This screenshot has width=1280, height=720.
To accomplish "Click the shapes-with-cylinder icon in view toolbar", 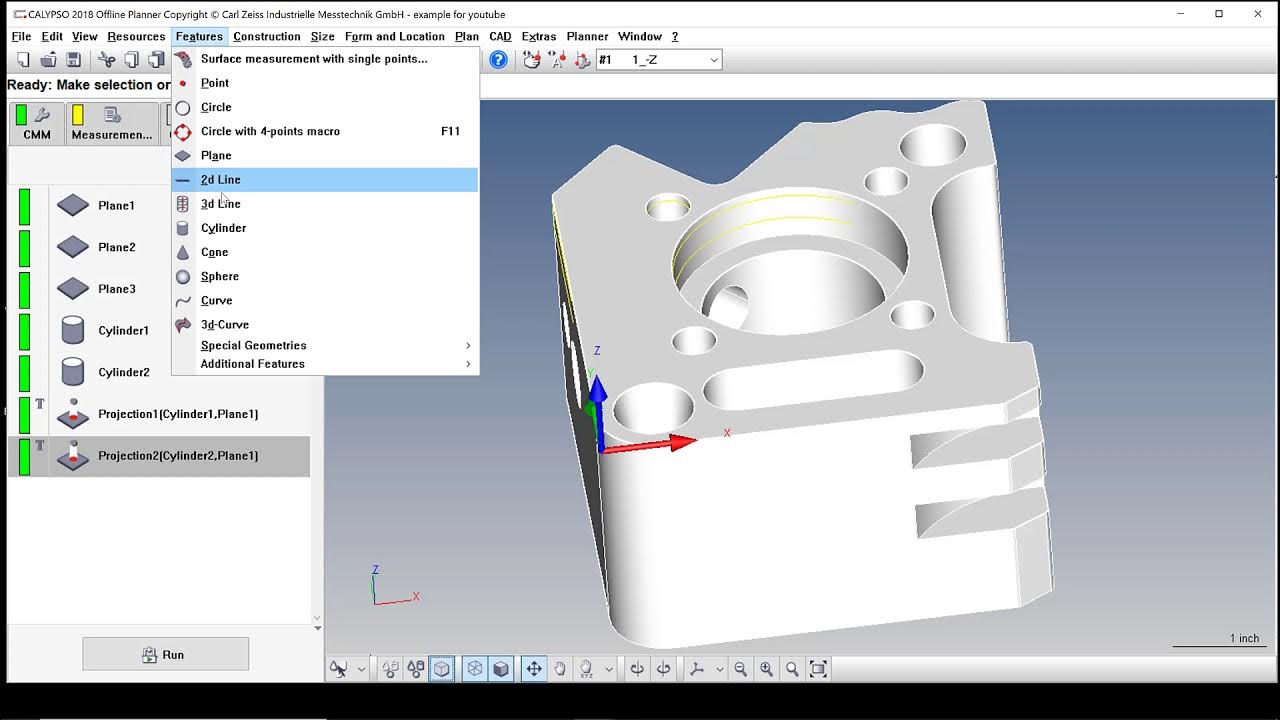I will (x=415, y=669).
